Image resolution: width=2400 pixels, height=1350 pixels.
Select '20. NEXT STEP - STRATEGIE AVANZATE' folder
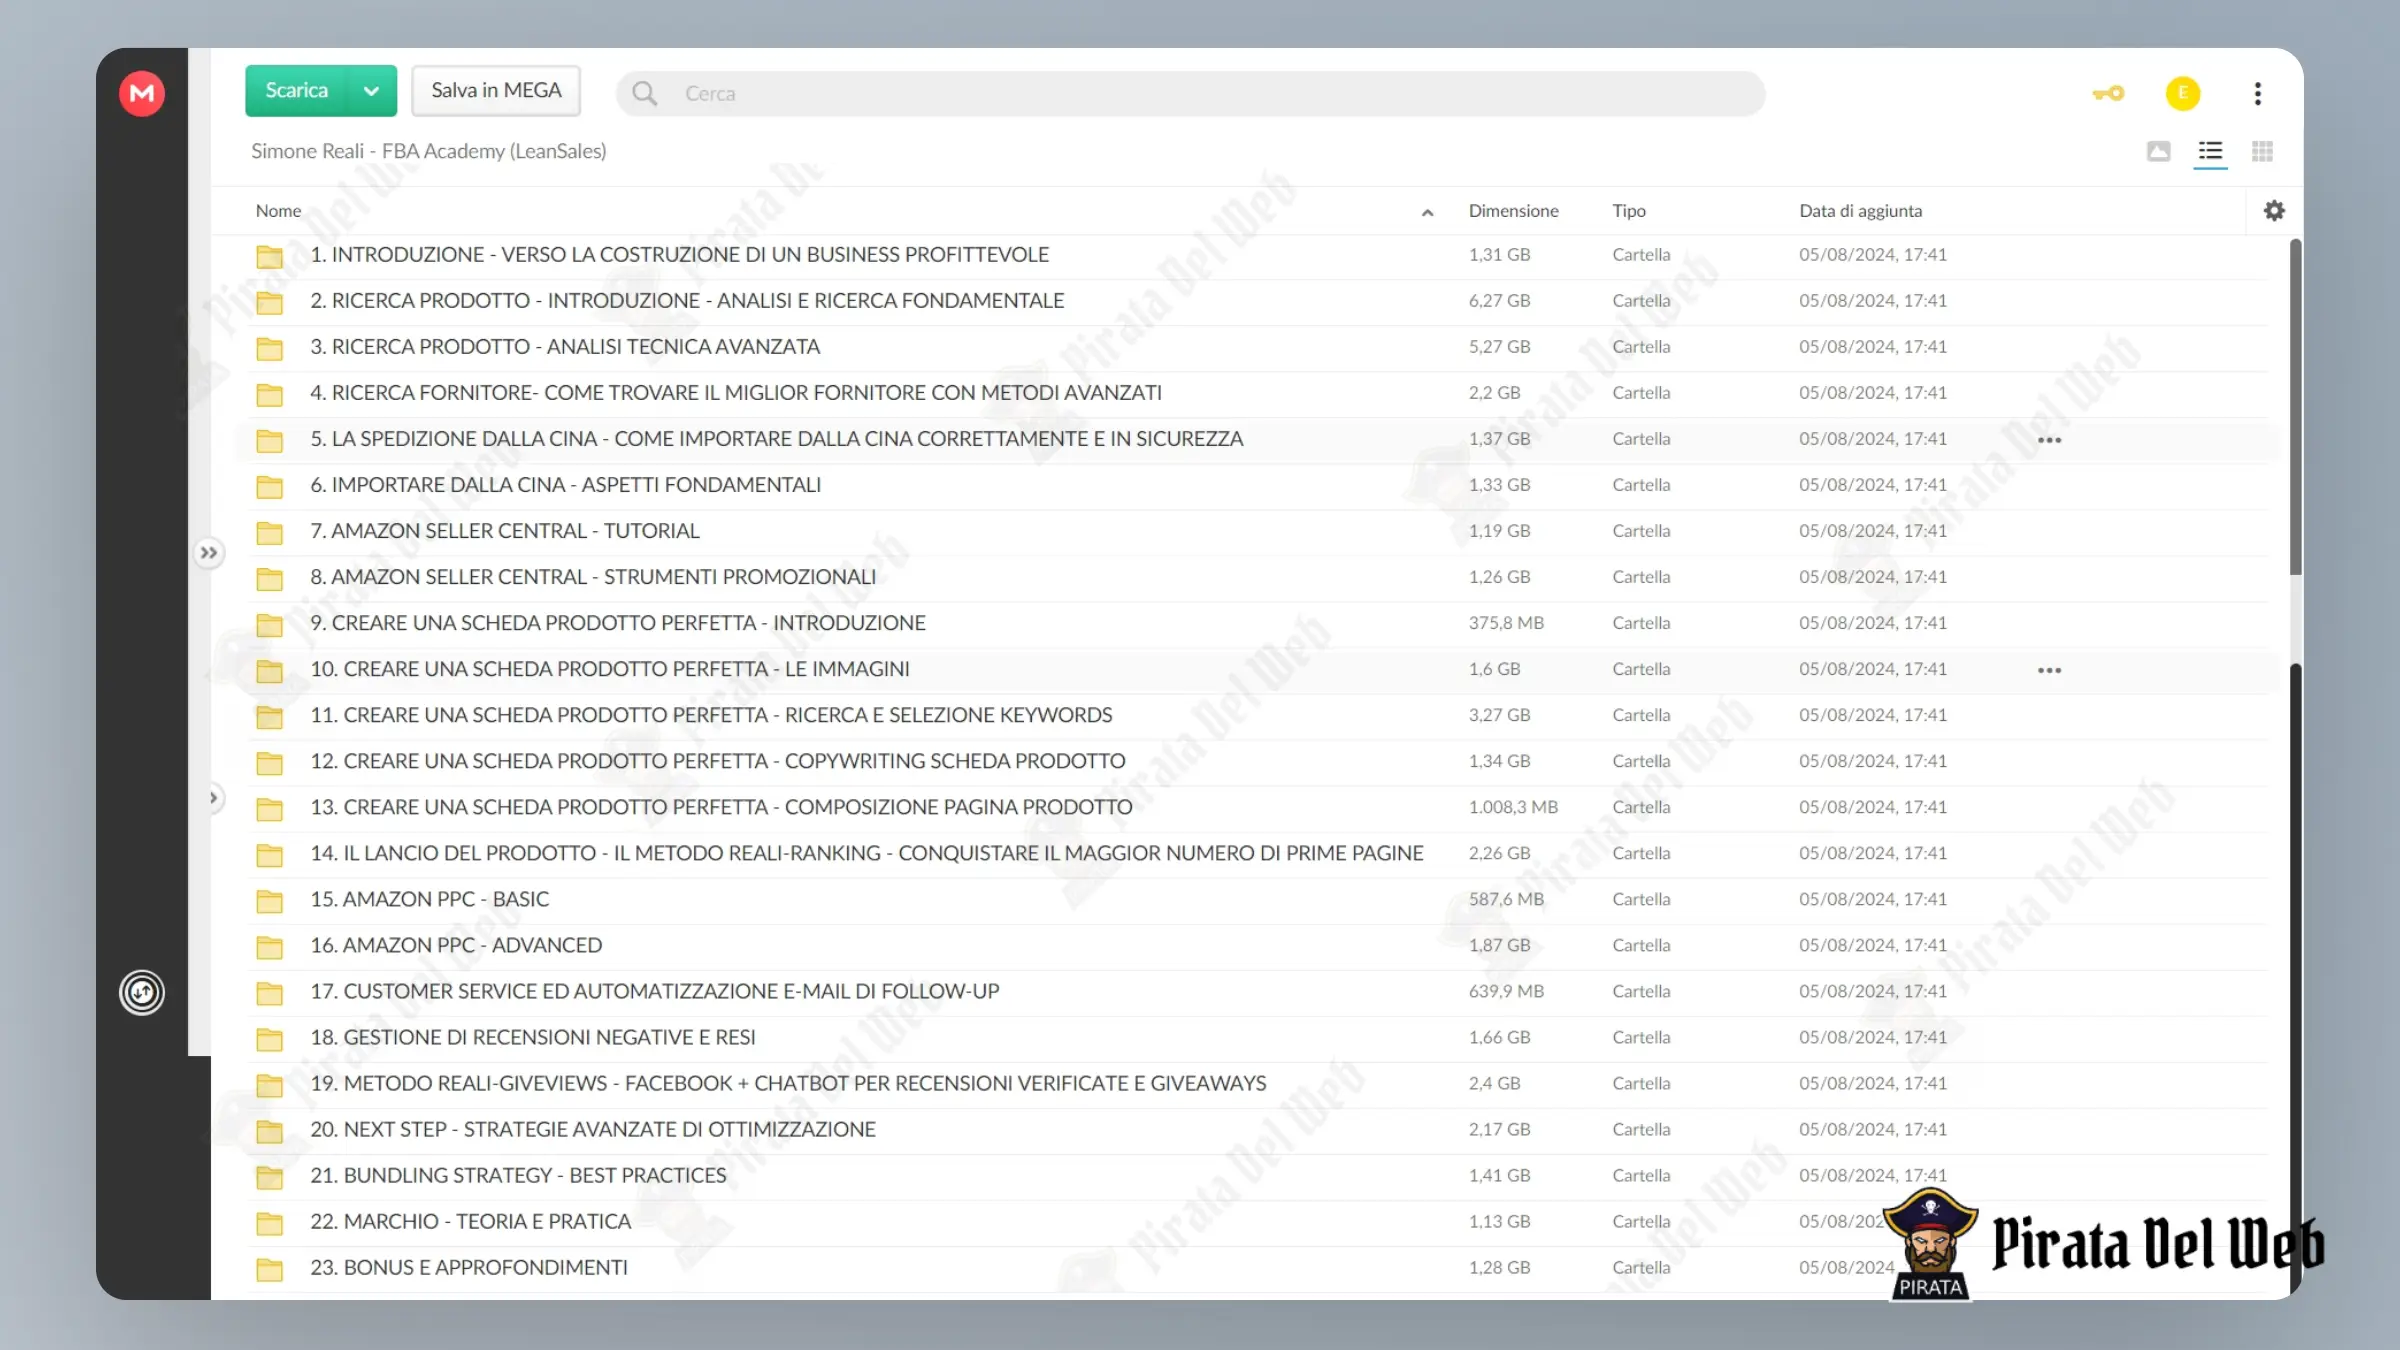tap(593, 1129)
